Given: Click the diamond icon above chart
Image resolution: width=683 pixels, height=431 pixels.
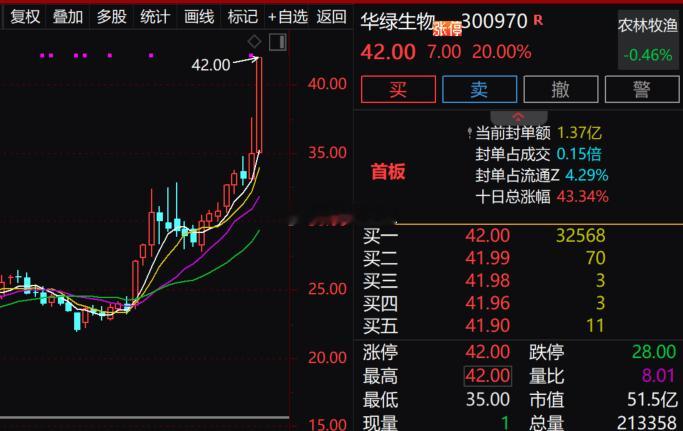Looking at the screenshot, I should click(x=254, y=42).
